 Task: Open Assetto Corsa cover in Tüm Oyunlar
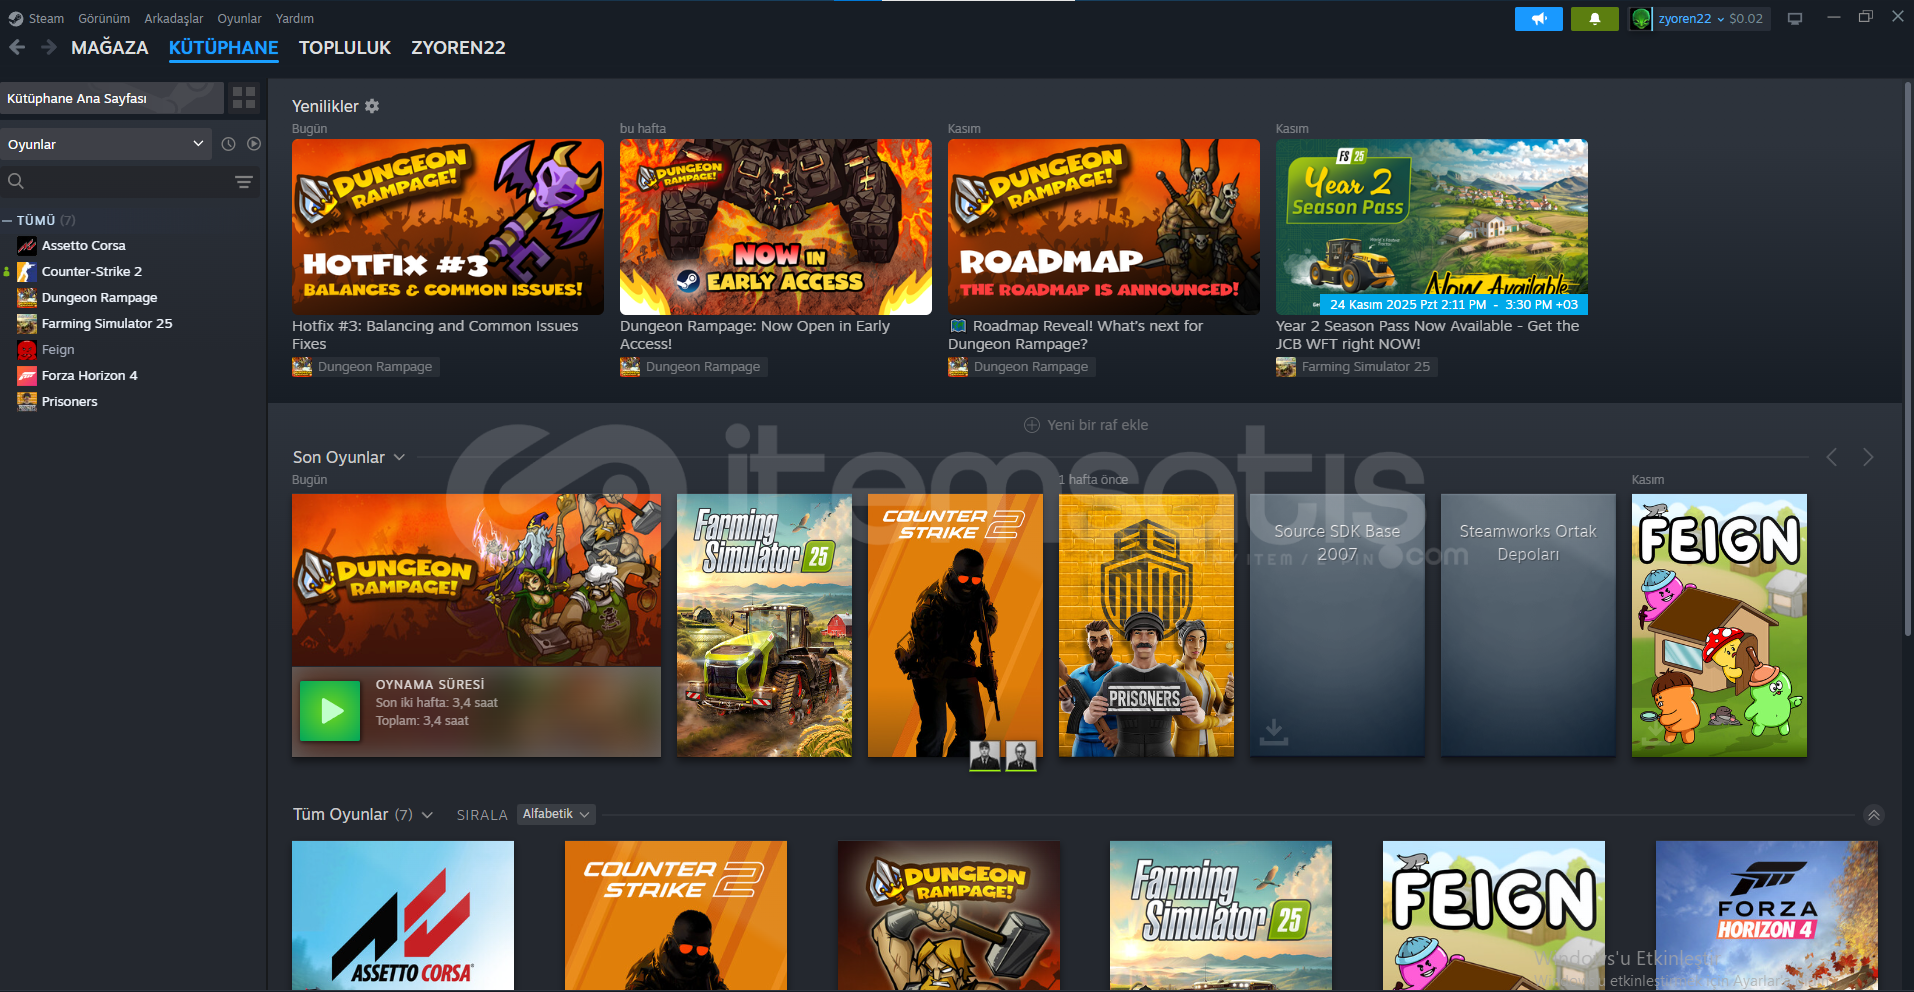(x=403, y=916)
